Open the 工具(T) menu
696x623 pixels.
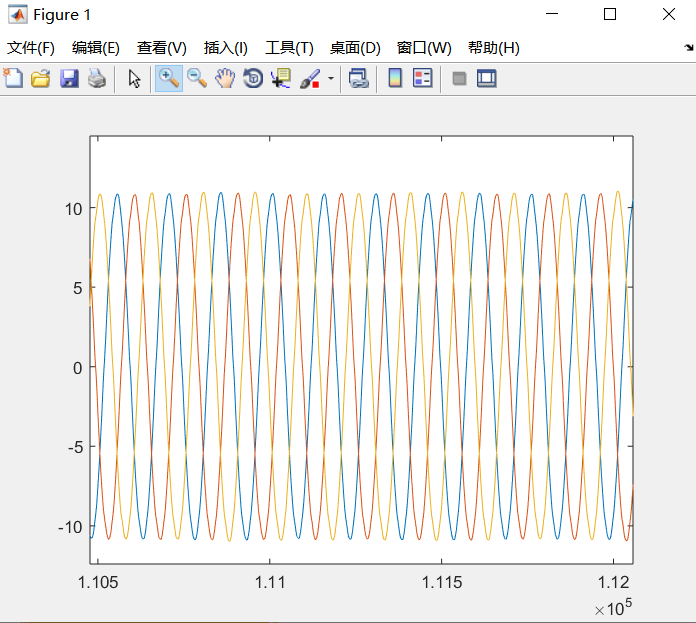click(289, 47)
